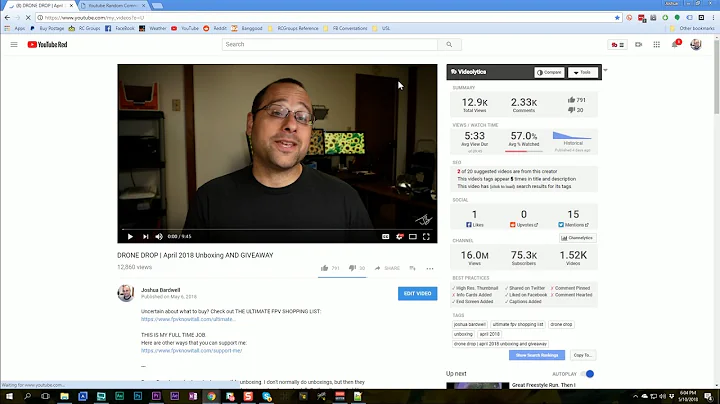720x404 pixels.
Task: Open the RC Groups bookmark
Action: coord(84,28)
